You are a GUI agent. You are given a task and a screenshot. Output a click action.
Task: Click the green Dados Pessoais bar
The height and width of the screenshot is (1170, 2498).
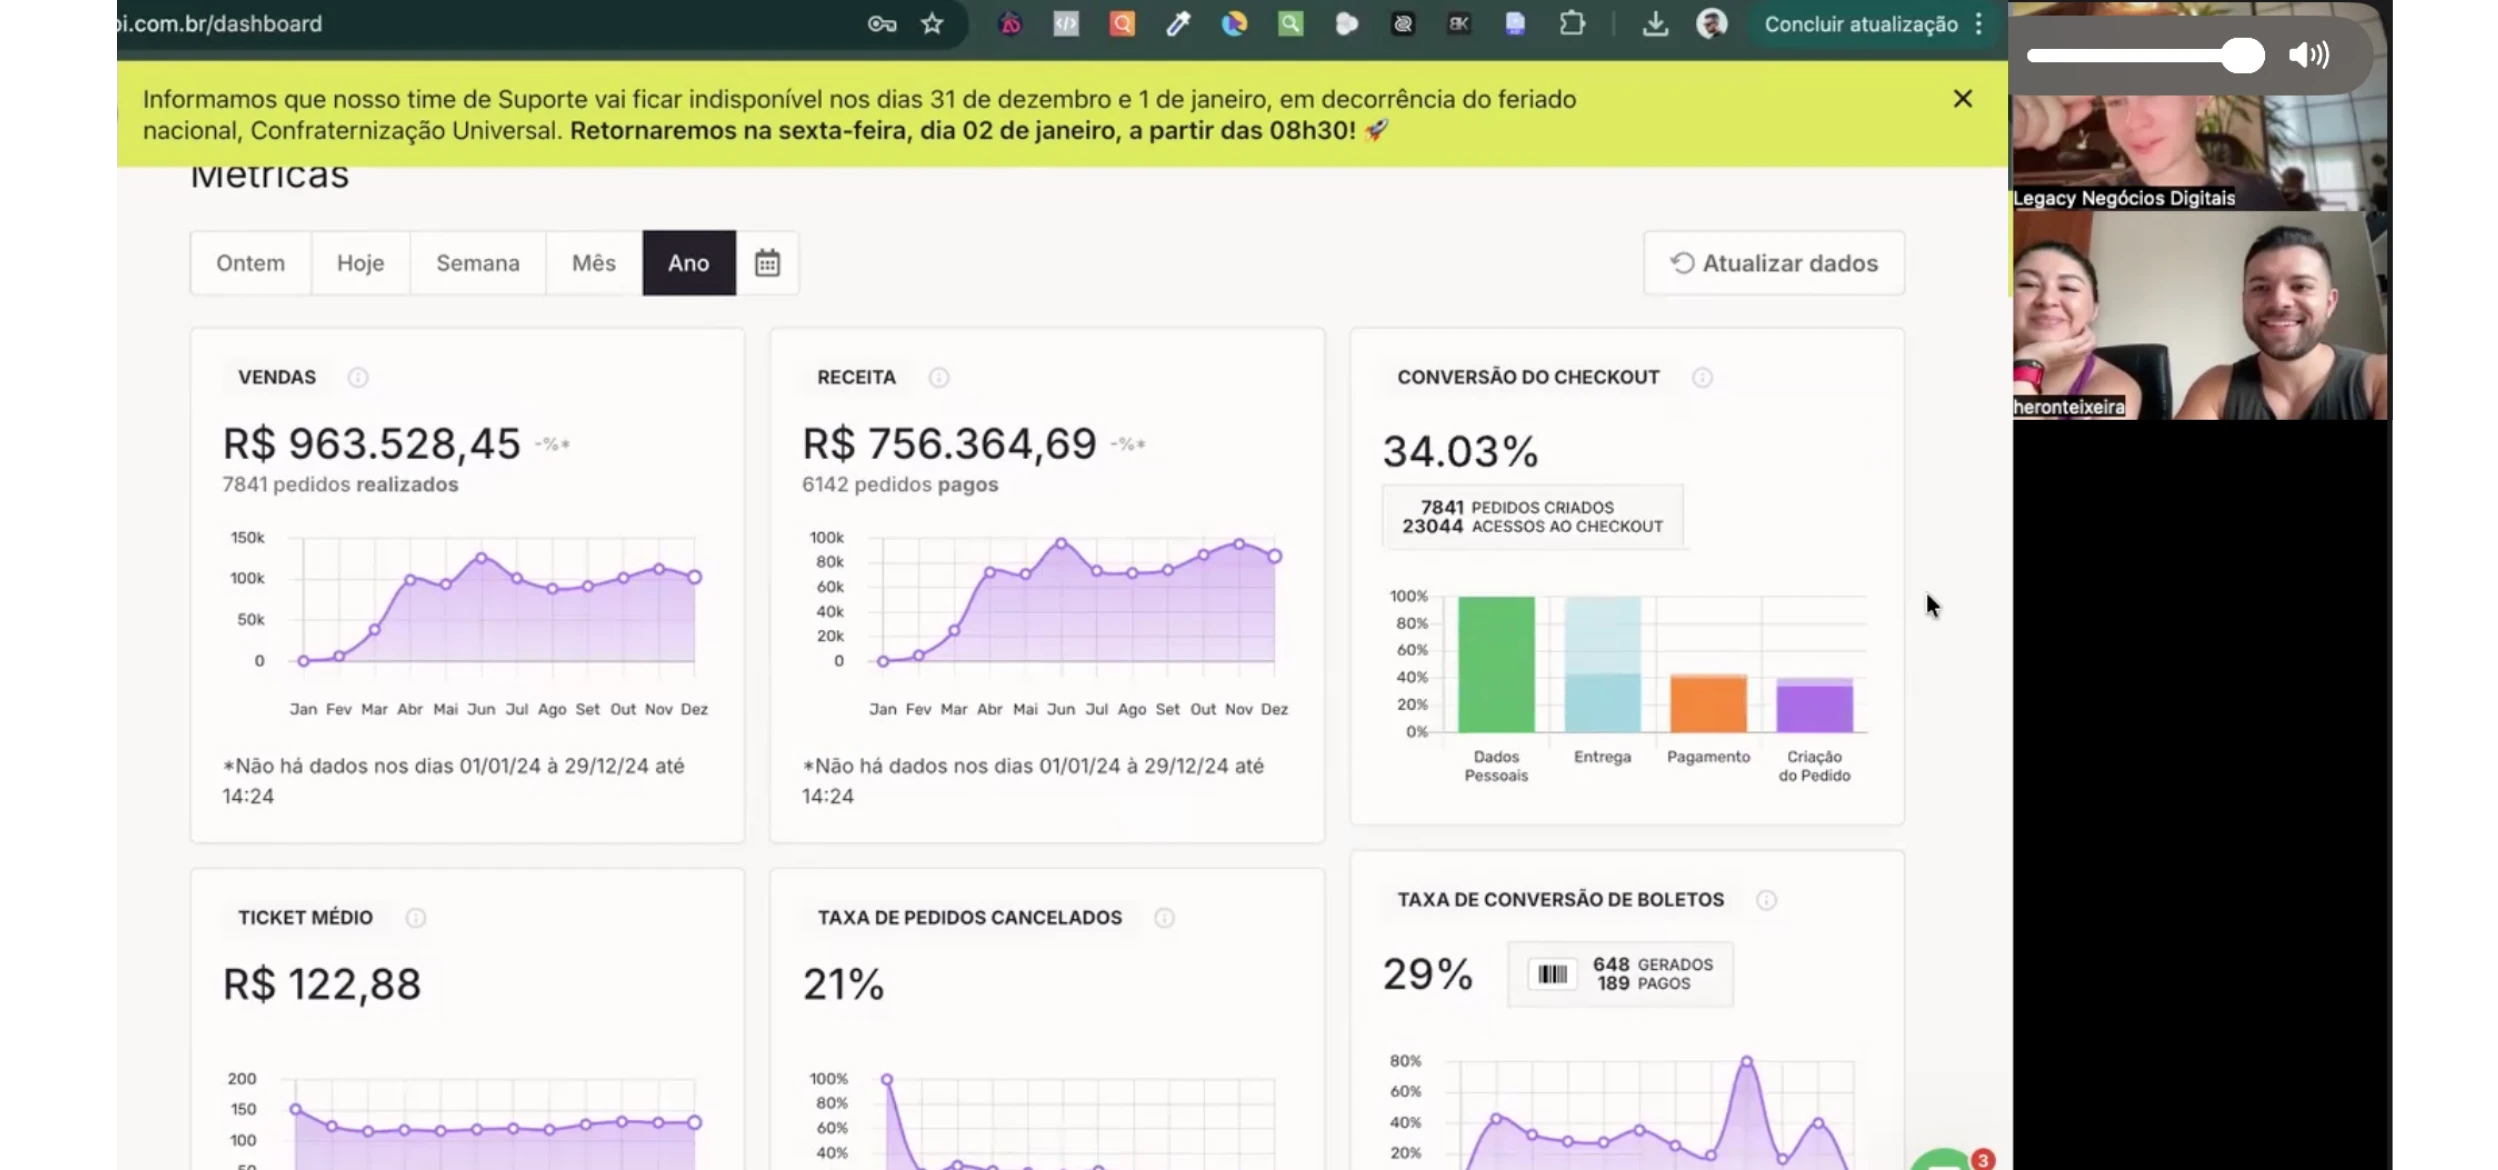pyautogui.click(x=1496, y=664)
